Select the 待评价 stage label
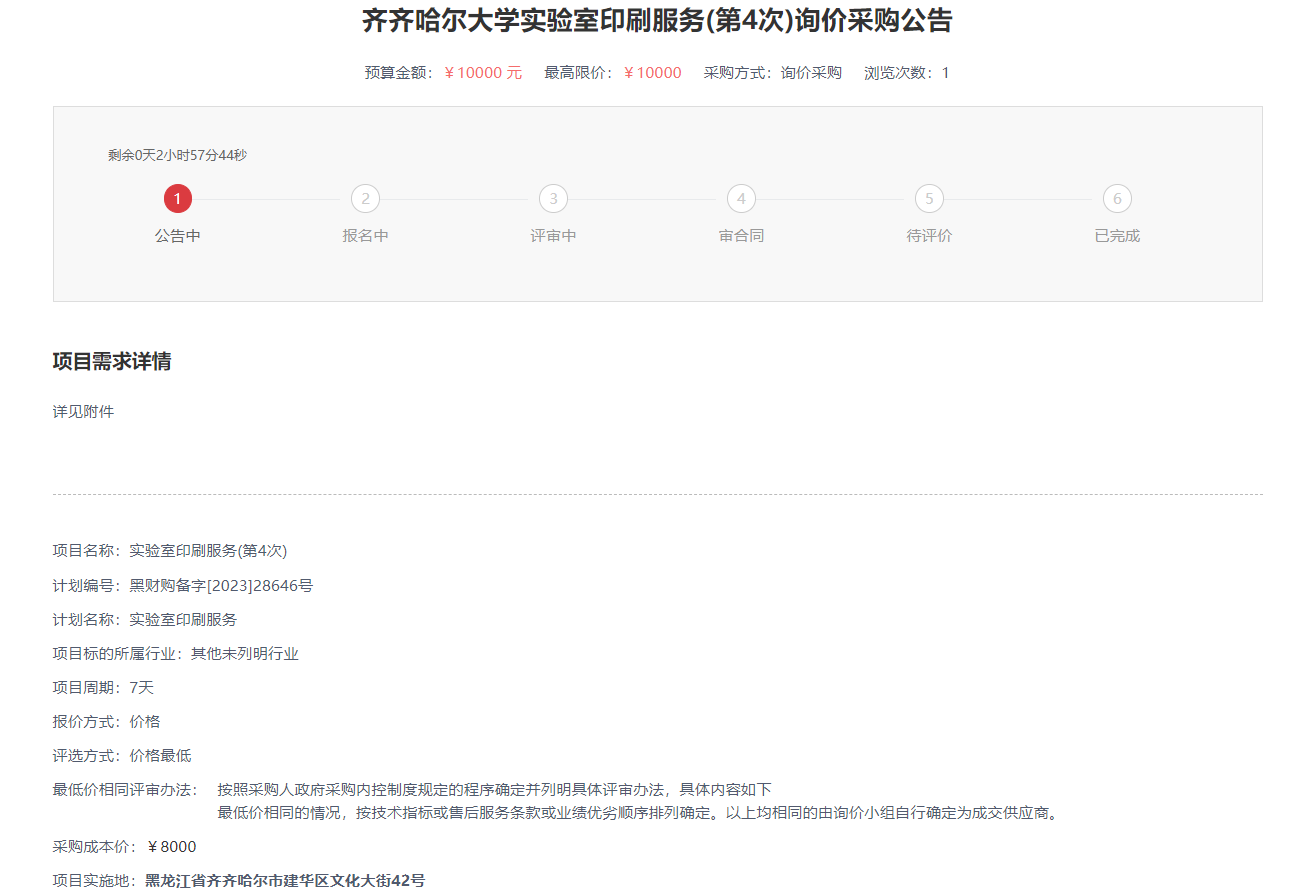The image size is (1301, 890). (929, 236)
